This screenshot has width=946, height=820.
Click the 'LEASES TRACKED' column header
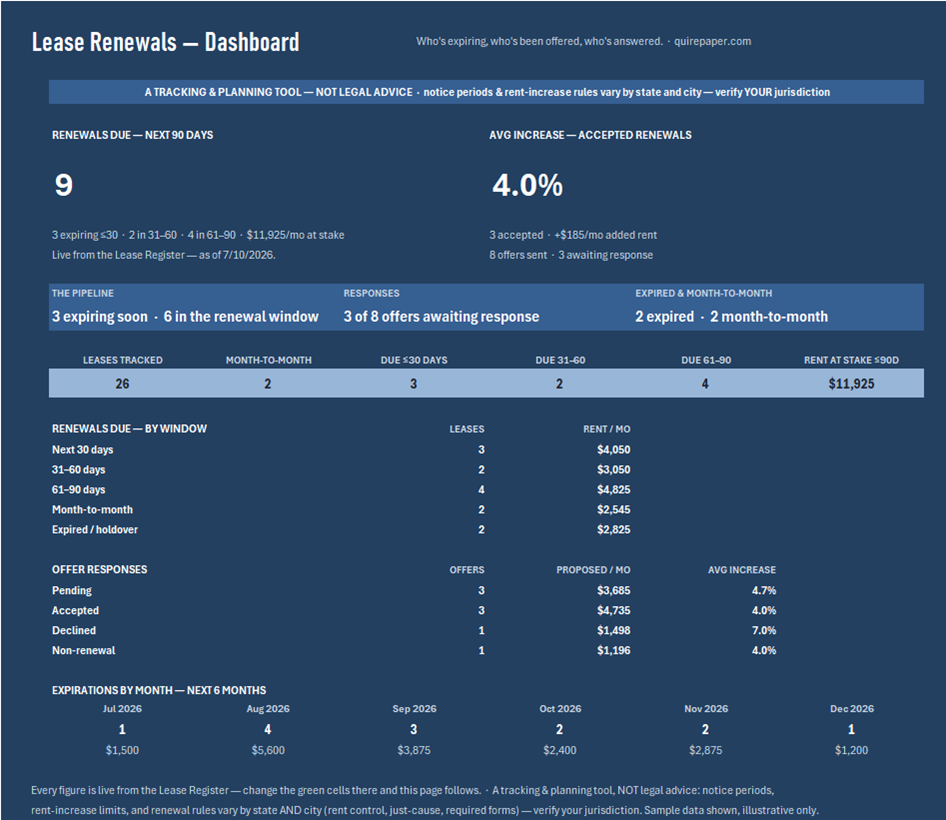pos(122,360)
